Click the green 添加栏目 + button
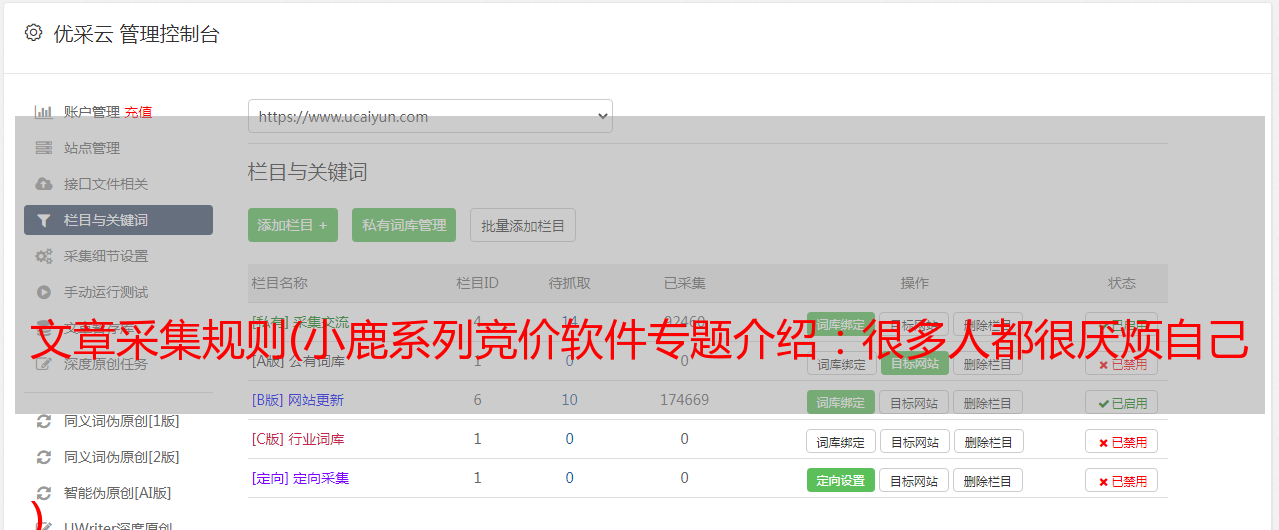This screenshot has width=1279, height=530. (293, 225)
